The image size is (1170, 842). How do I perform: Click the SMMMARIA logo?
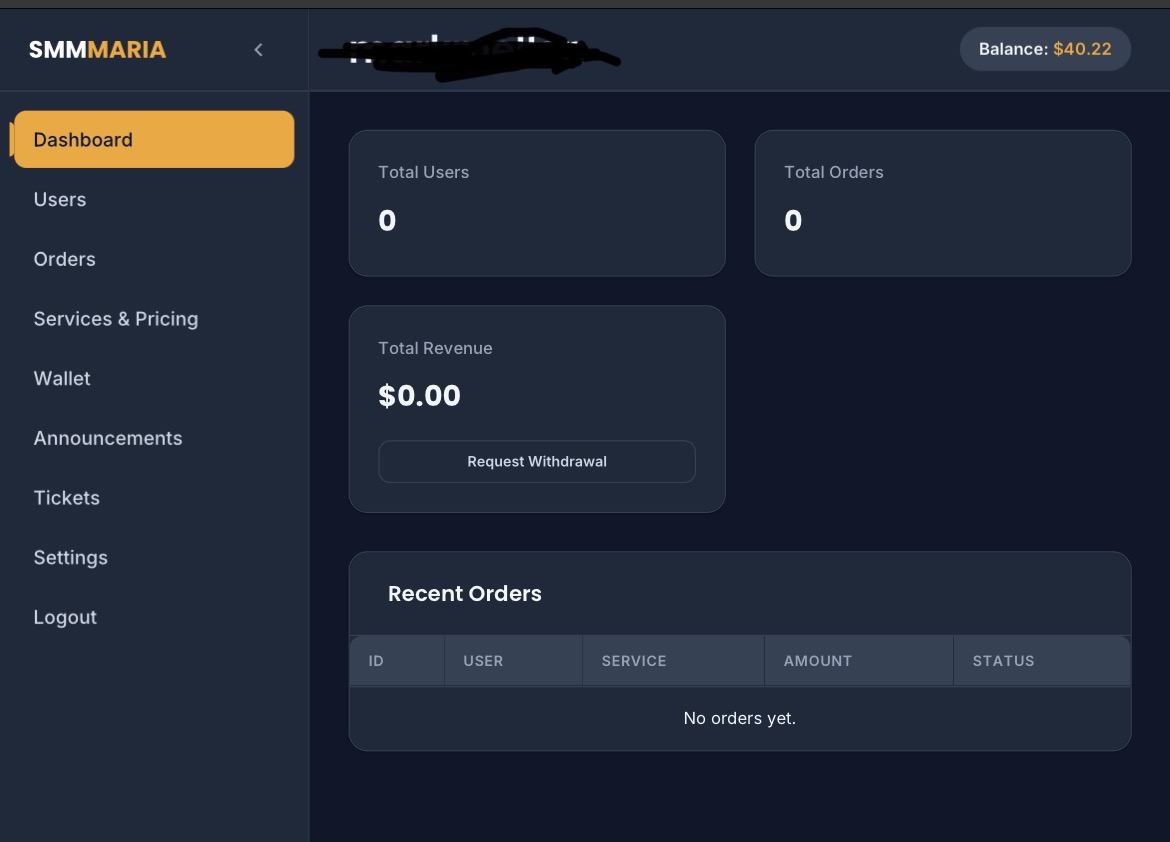97,50
